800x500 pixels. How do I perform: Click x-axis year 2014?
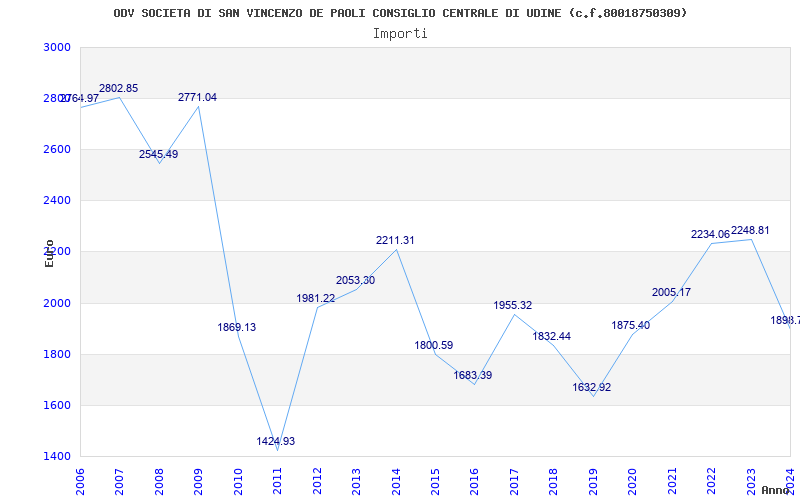click(396, 481)
